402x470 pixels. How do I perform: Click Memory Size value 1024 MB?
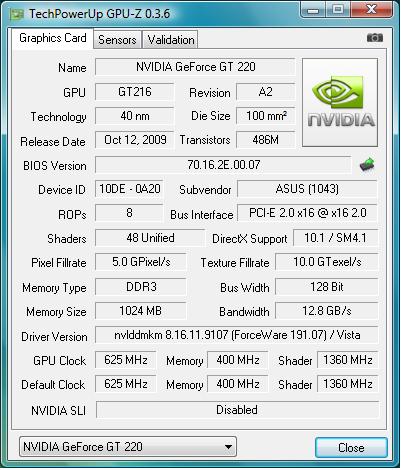pos(141,311)
